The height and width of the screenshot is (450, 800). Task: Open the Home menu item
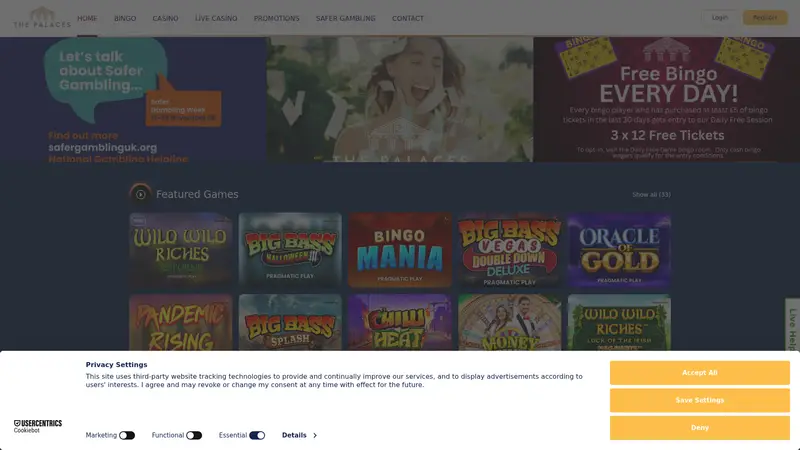pyautogui.click(x=87, y=18)
